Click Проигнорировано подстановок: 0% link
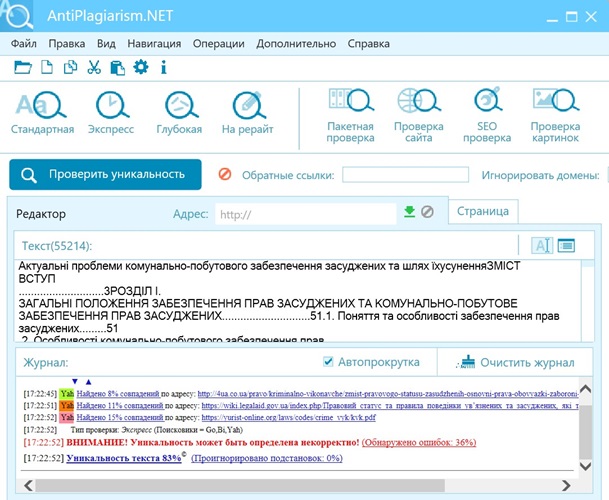Image resolution: width=609 pixels, height=500 pixels. pos(267,458)
